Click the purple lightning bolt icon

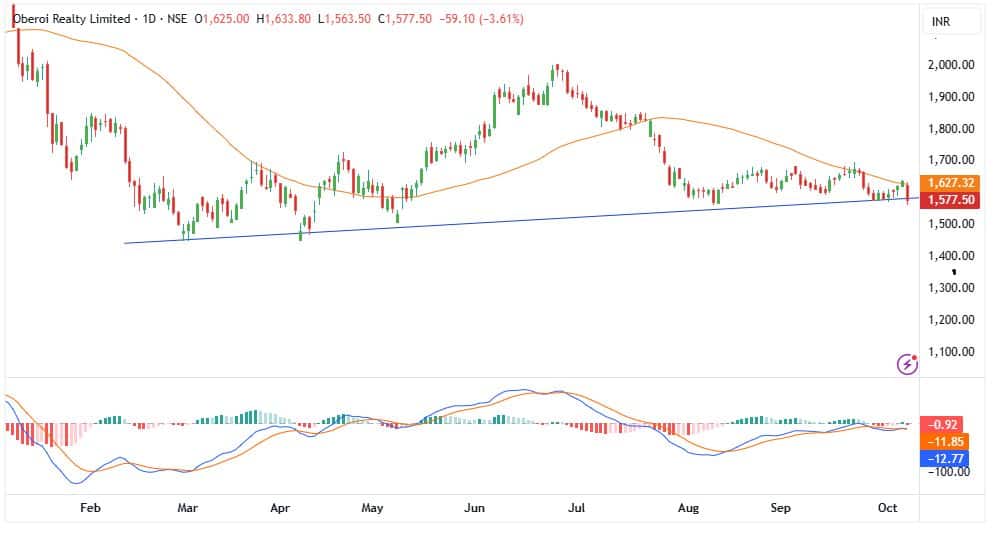[907, 365]
